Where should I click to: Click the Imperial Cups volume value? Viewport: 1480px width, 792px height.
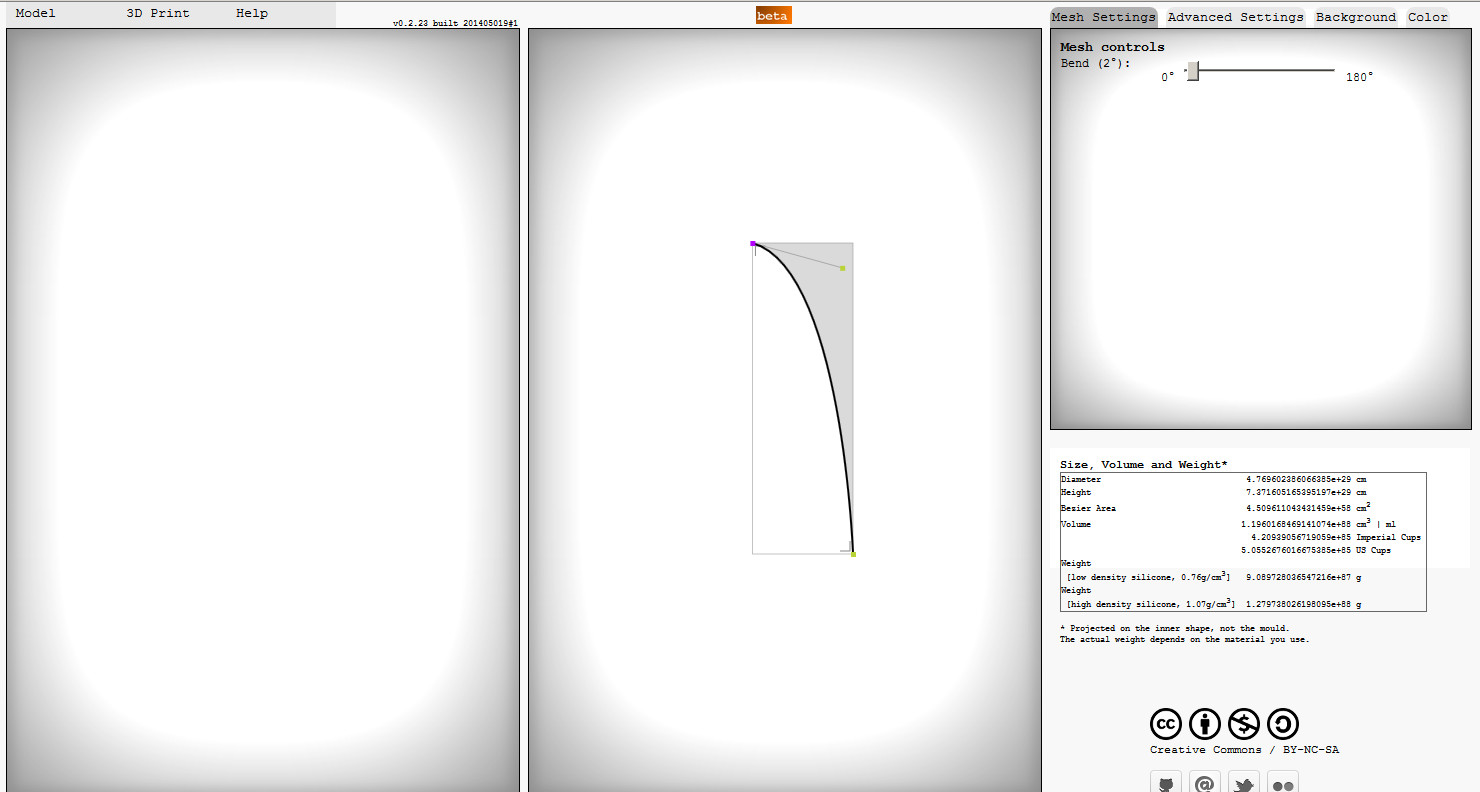click(1301, 538)
